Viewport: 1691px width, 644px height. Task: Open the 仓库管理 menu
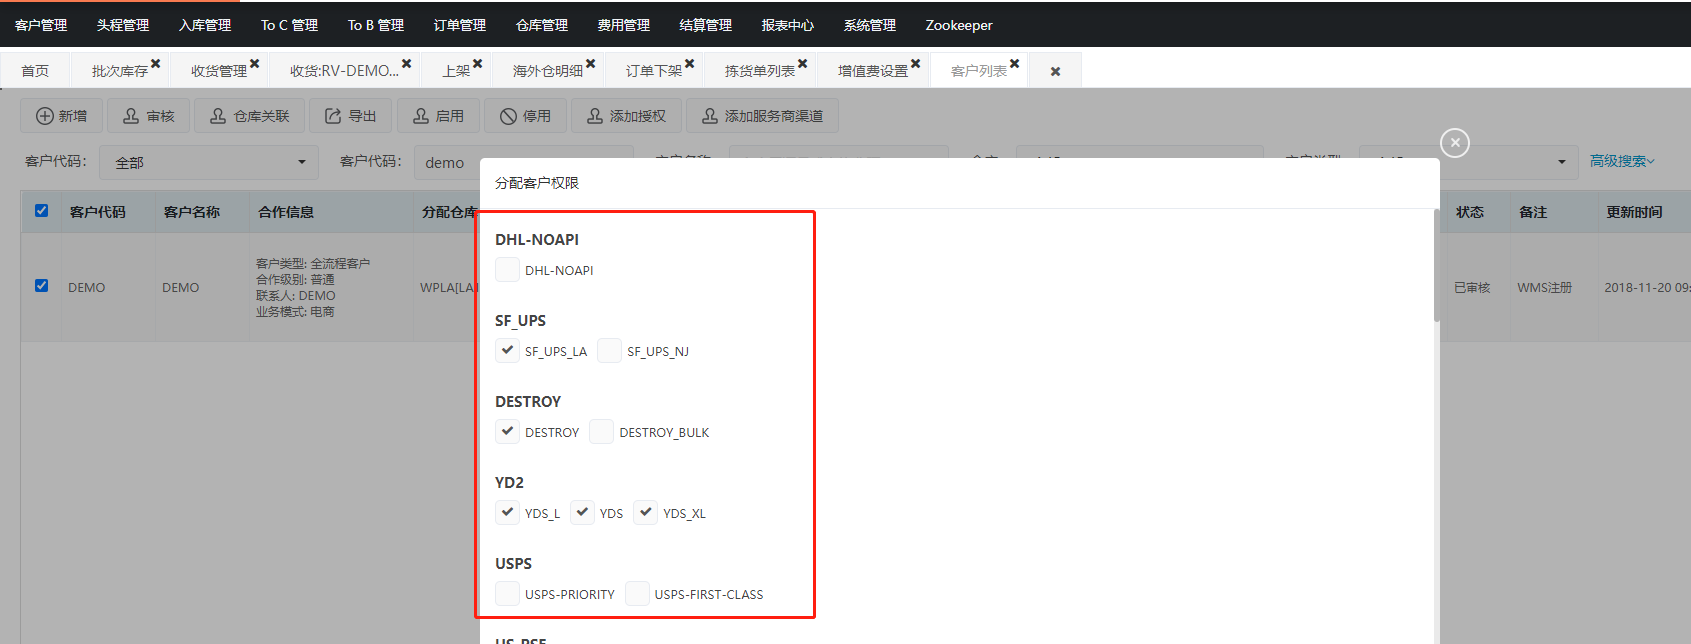coord(542,25)
